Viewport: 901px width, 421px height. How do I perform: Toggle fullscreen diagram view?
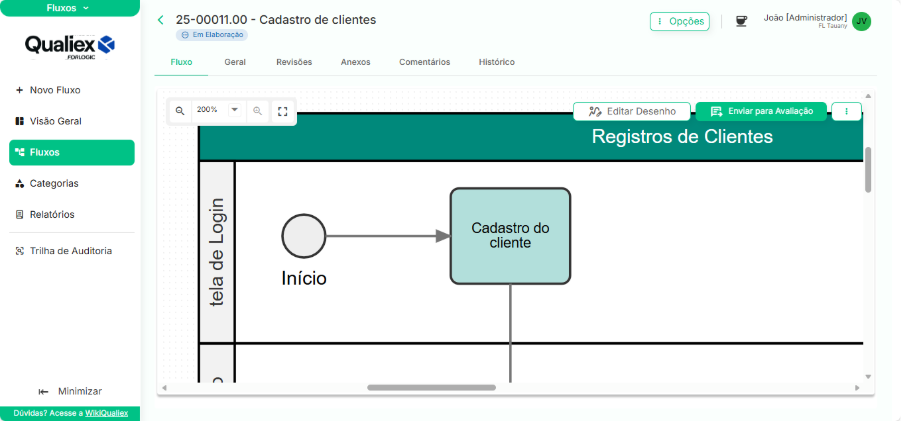[x=282, y=111]
